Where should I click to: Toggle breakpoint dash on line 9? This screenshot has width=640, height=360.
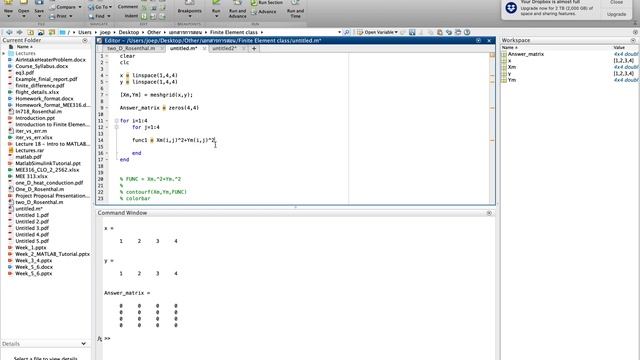(x=107, y=108)
